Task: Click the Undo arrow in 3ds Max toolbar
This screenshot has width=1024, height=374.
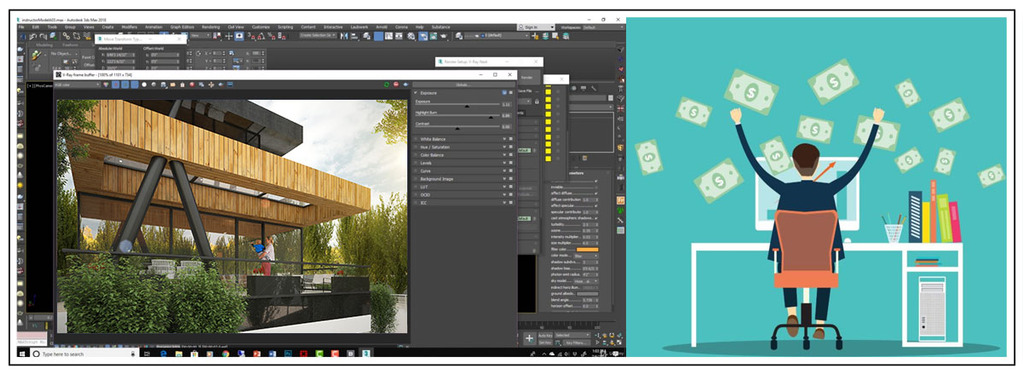Action: (x=33, y=37)
